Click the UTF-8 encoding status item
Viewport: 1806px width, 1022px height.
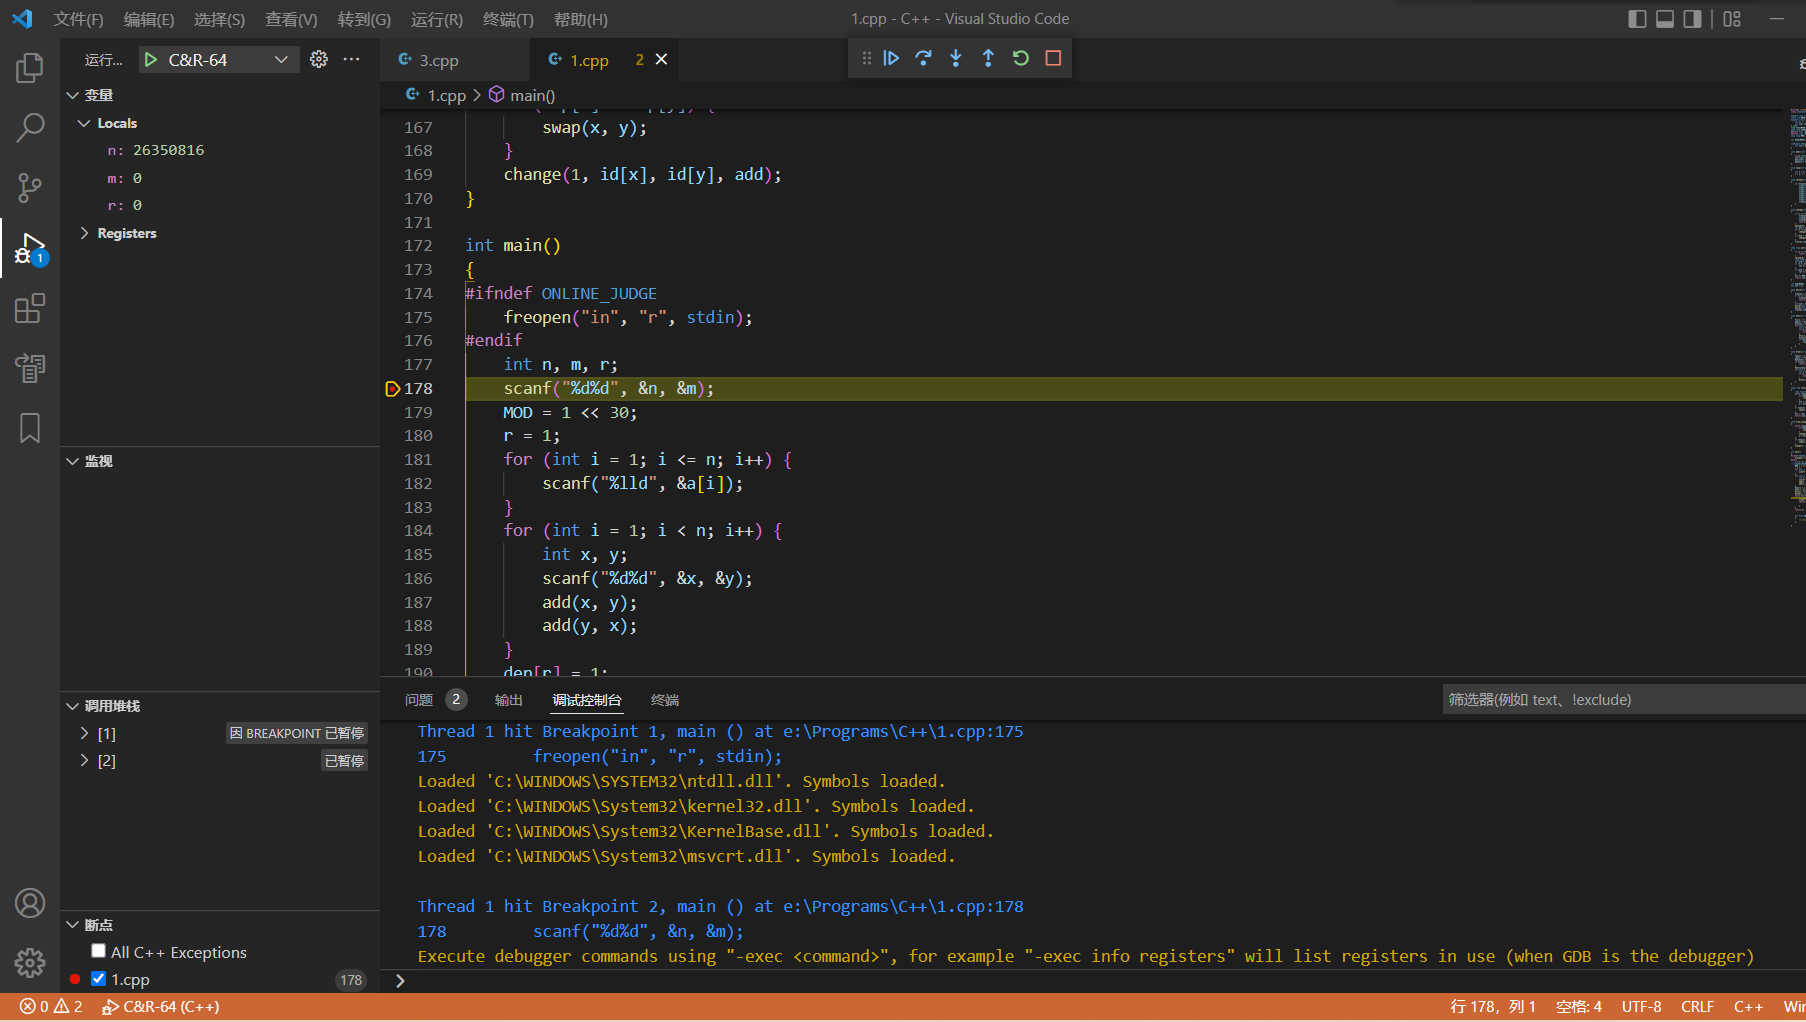coord(1641,1007)
